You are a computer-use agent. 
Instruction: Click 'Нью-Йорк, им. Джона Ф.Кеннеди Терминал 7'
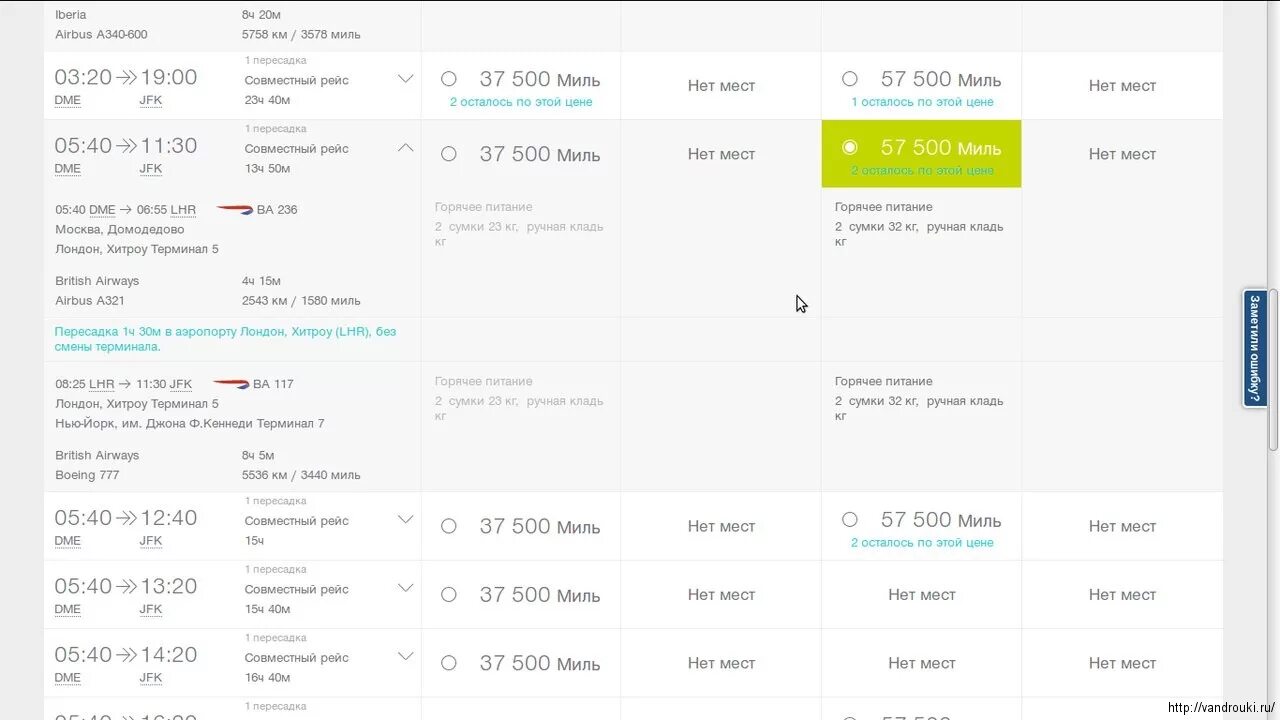(x=190, y=423)
